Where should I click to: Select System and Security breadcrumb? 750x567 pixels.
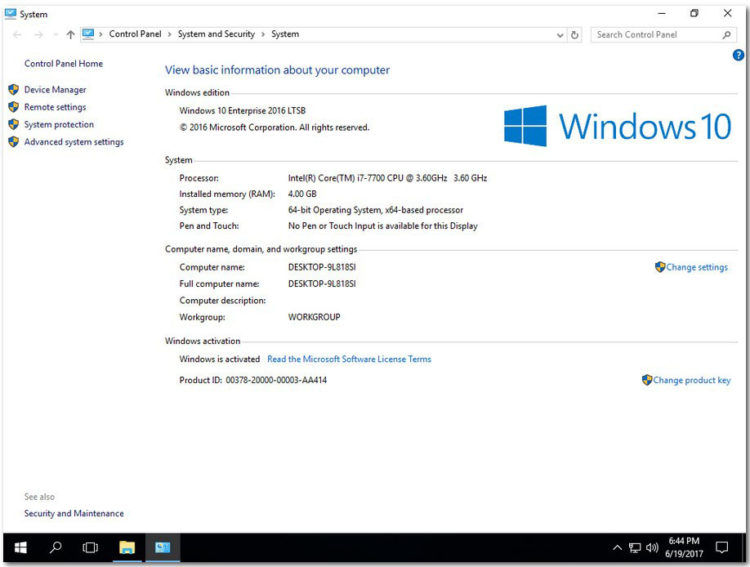click(216, 34)
